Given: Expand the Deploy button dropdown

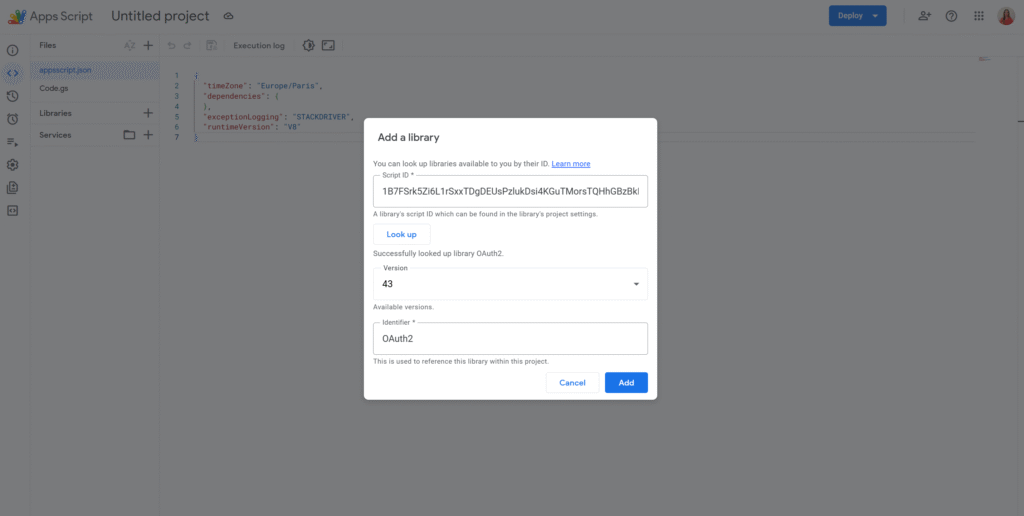Looking at the screenshot, I should point(876,16).
